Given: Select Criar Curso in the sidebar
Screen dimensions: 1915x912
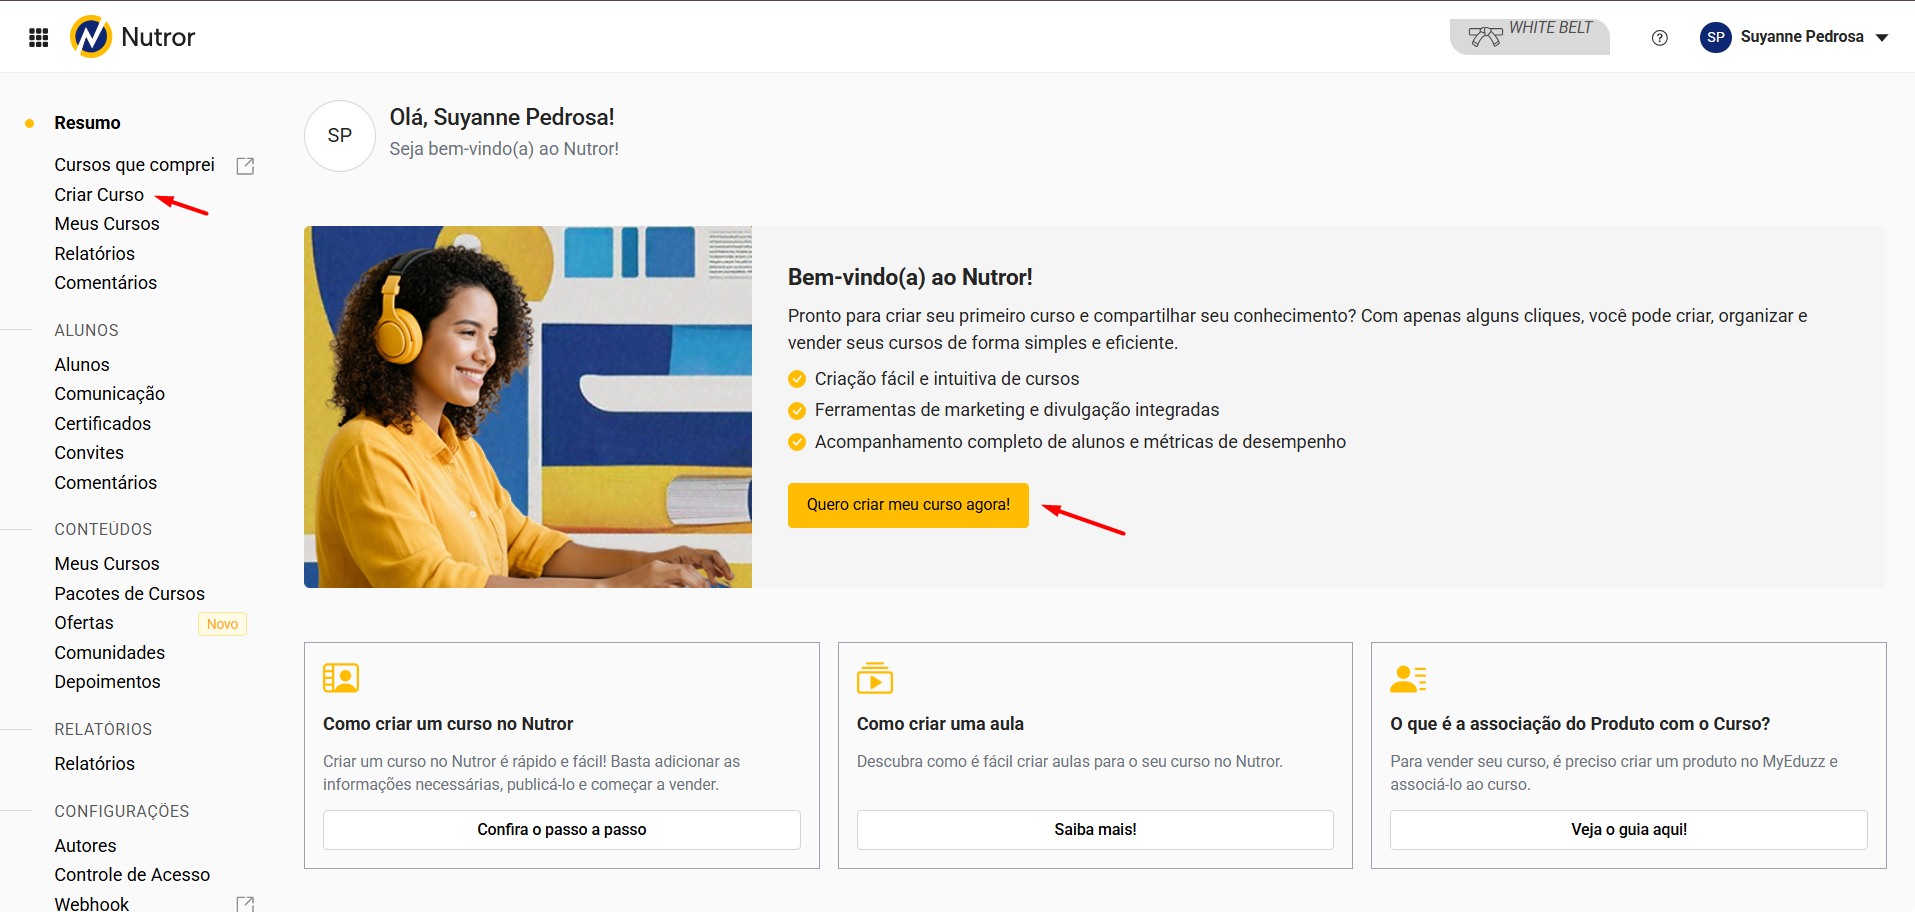Looking at the screenshot, I should (99, 195).
